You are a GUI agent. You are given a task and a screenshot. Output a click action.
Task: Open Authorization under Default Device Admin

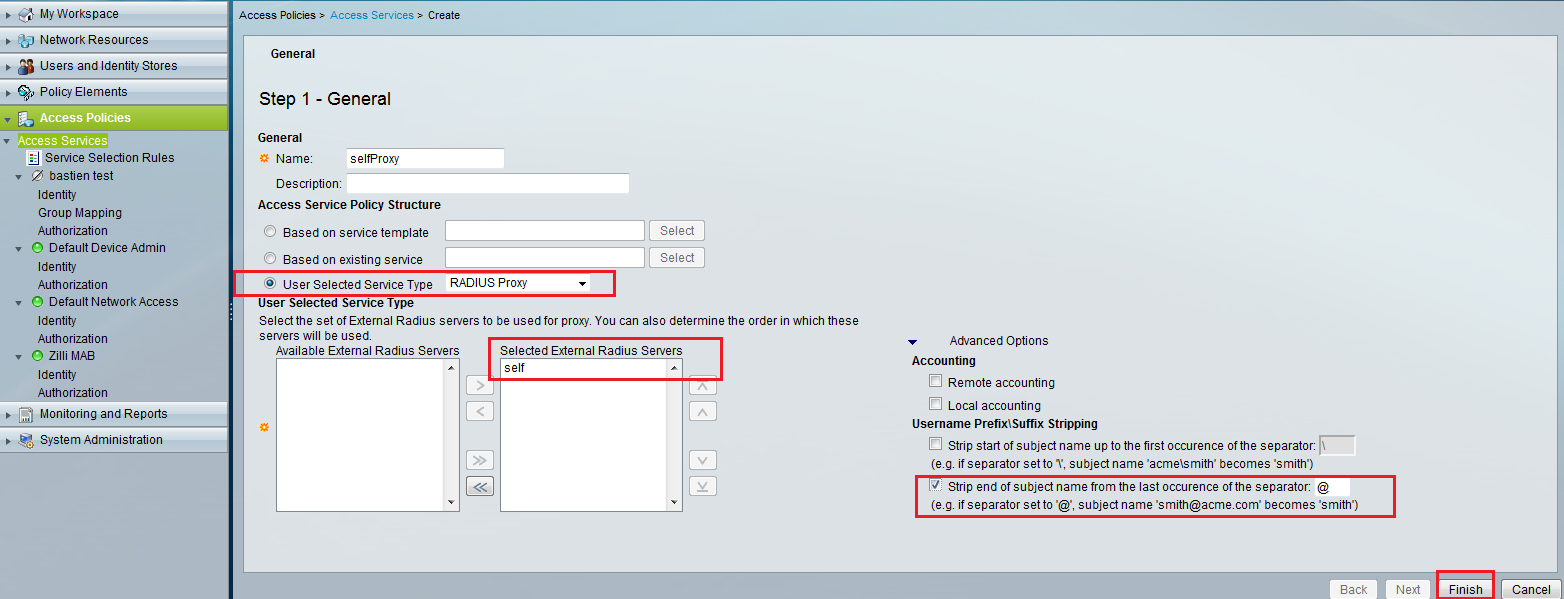click(73, 285)
